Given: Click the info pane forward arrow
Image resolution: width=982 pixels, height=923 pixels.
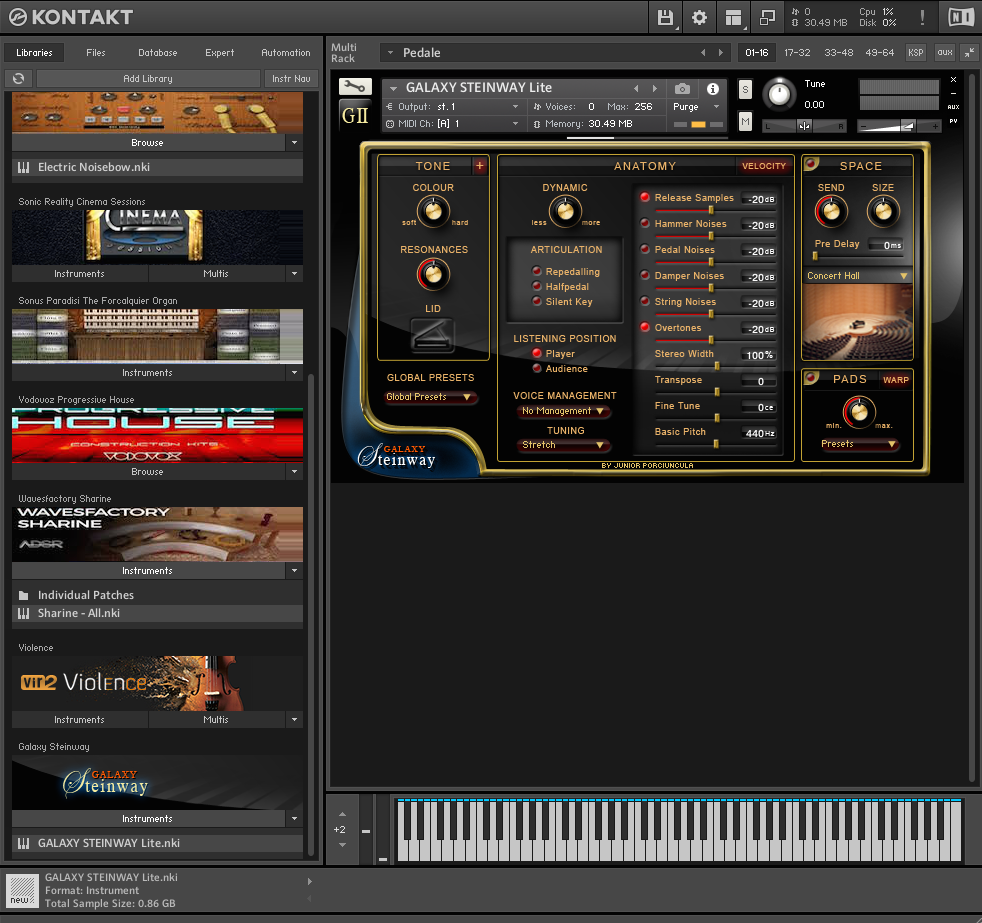Looking at the screenshot, I should point(309,882).
